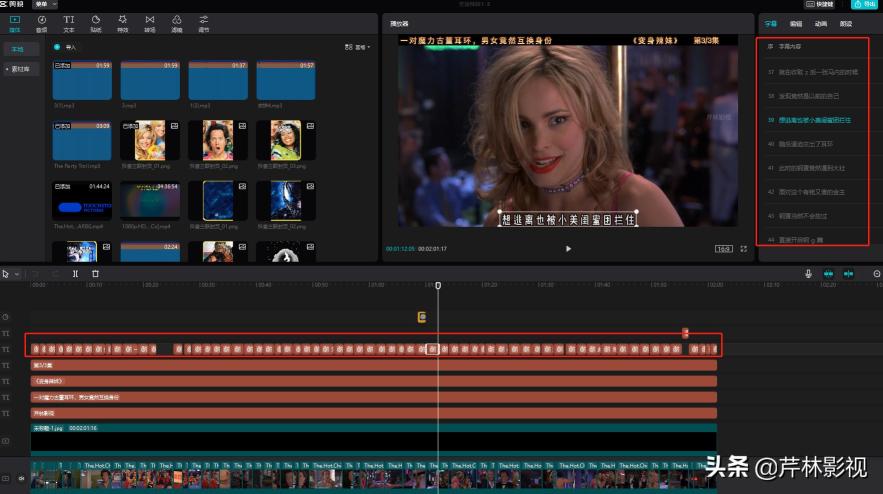Click the yellow marker clip above subtitle track
883x494 pixels.
tap(422, 317)
